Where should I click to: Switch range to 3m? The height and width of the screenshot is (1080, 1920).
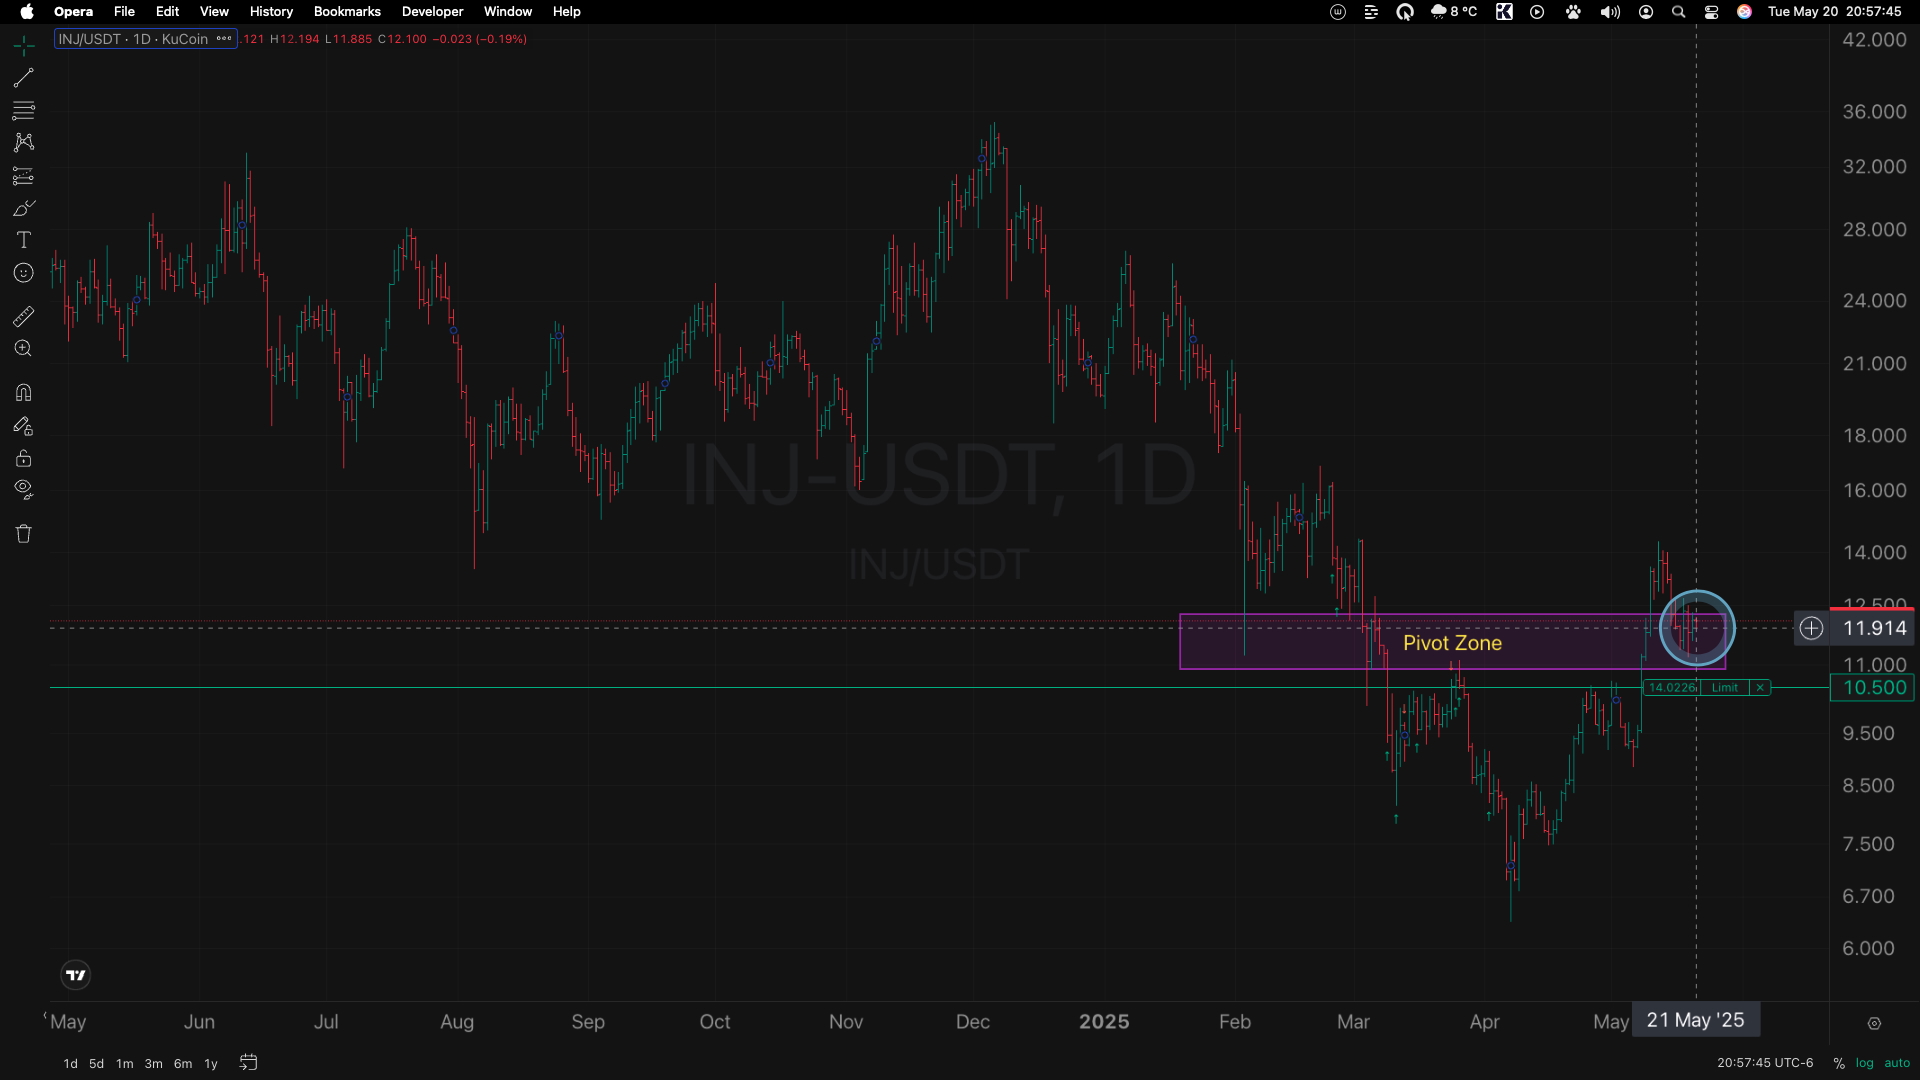[x=153, y=1063]
